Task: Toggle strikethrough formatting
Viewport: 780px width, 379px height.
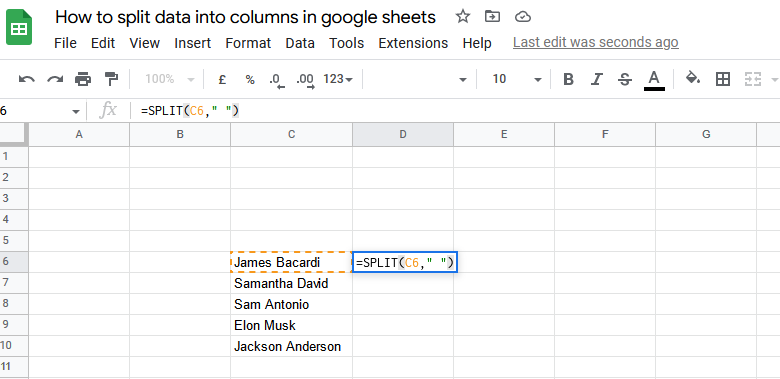Action: pyautogui.click(x=625, y=79)
